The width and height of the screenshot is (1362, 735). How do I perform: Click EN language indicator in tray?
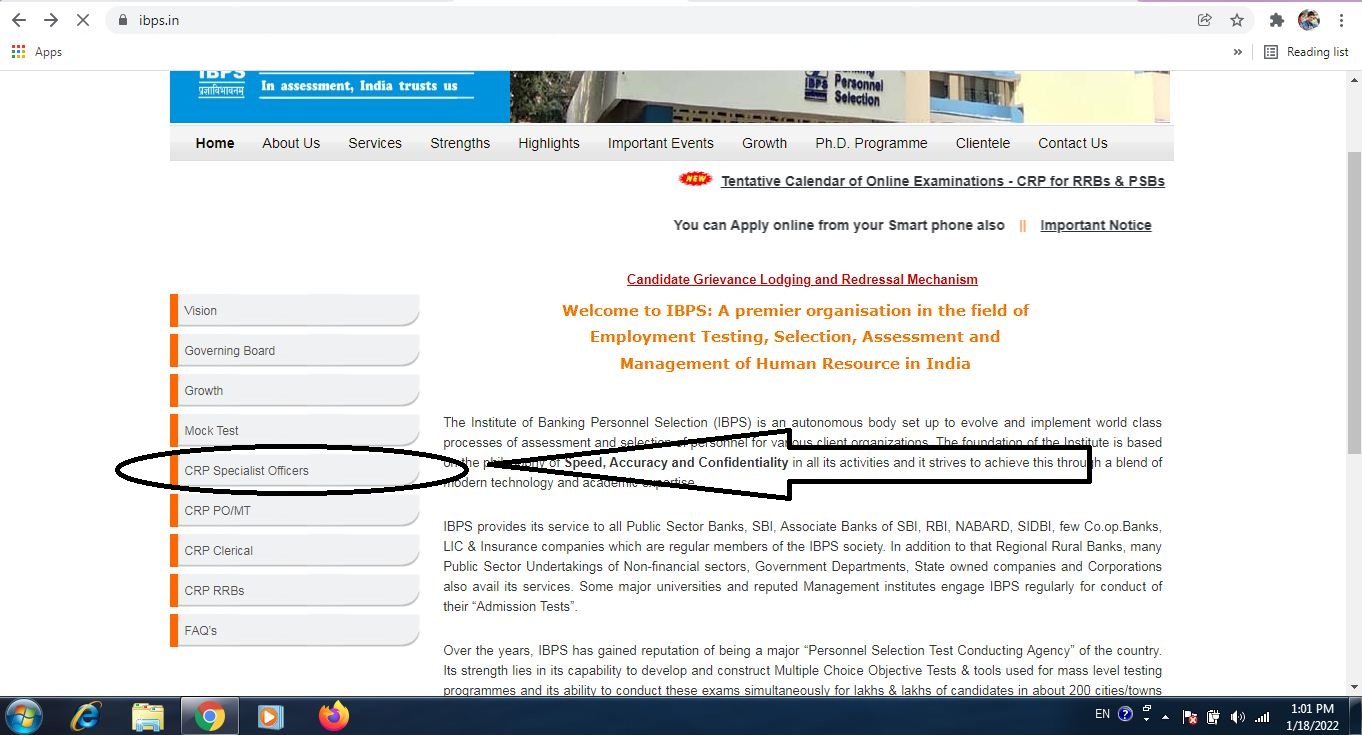pyautogui.click(x=1102, y=714)
